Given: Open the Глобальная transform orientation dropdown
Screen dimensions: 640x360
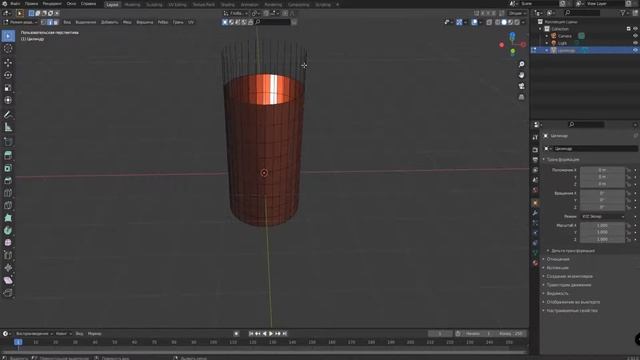Looking at the screenshot, I should (236, 13).
